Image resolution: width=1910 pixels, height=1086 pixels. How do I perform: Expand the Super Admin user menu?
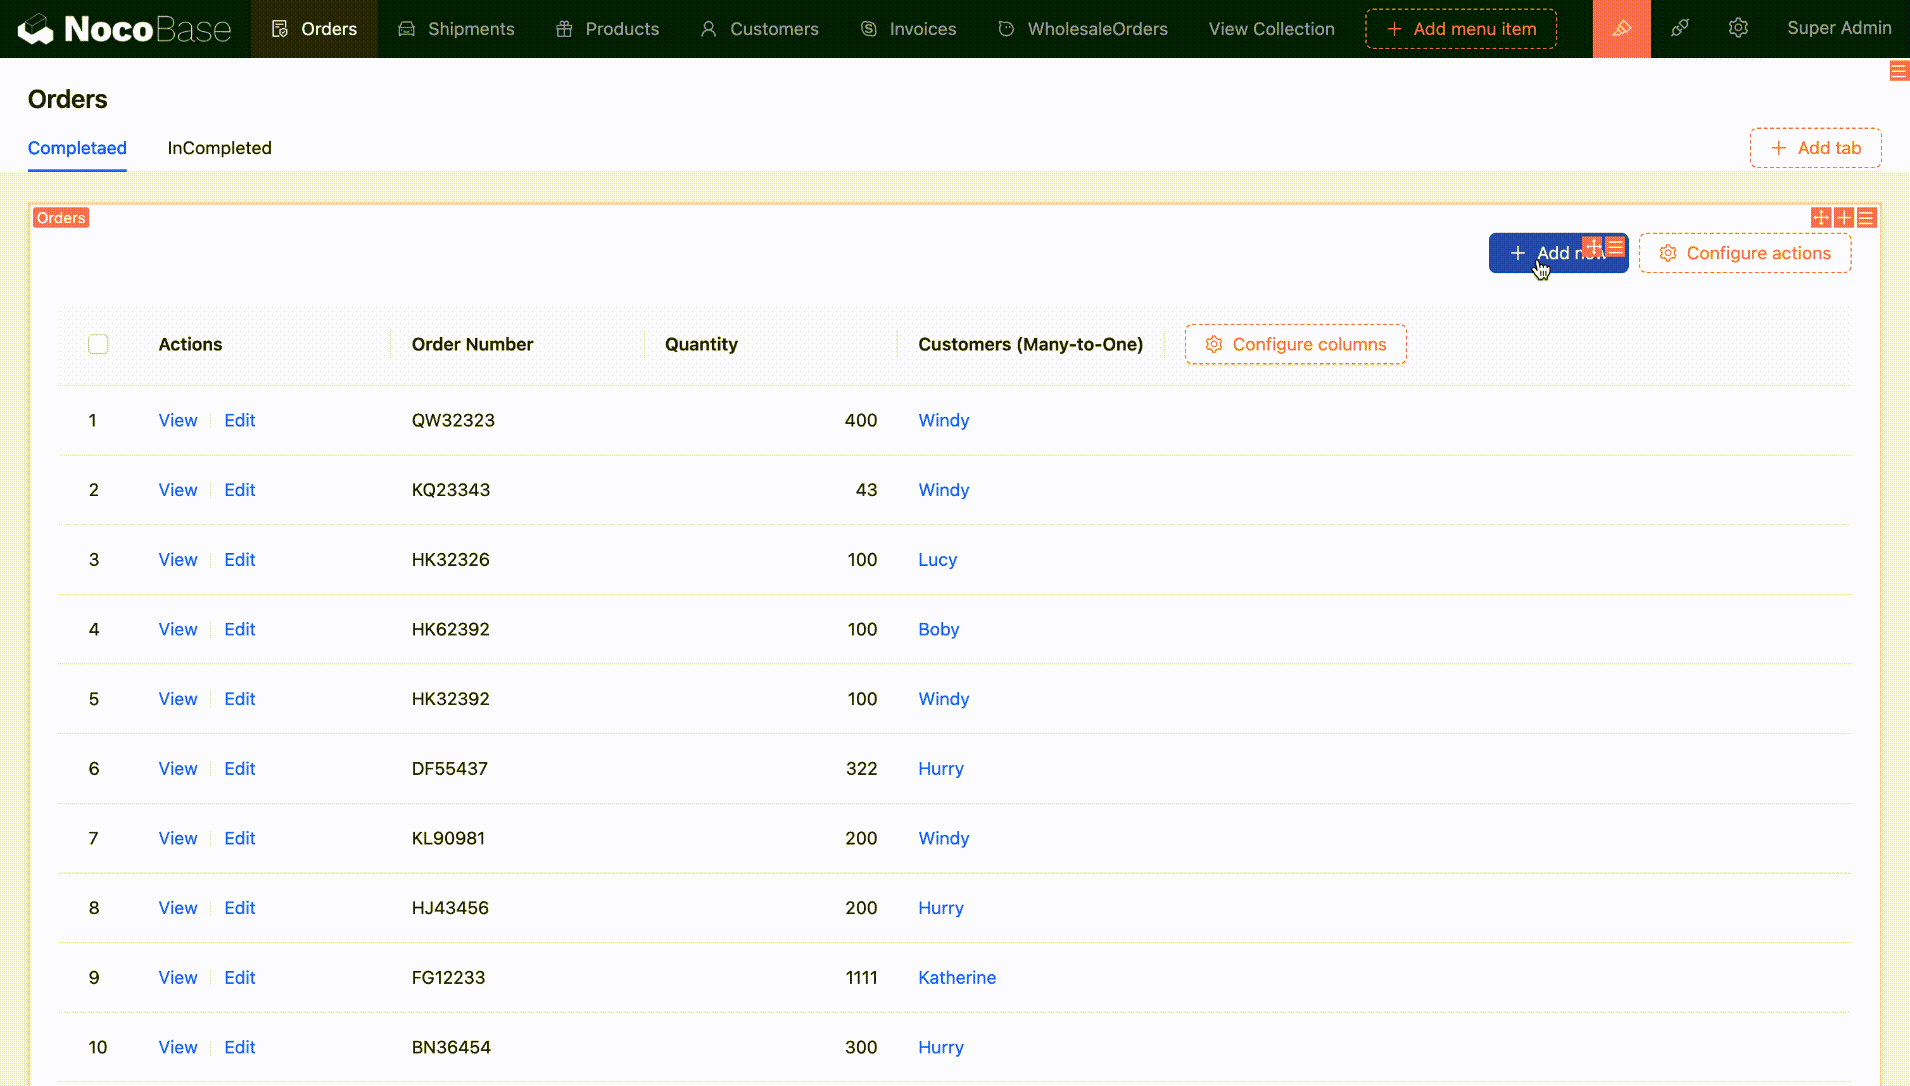(1839, 29)
